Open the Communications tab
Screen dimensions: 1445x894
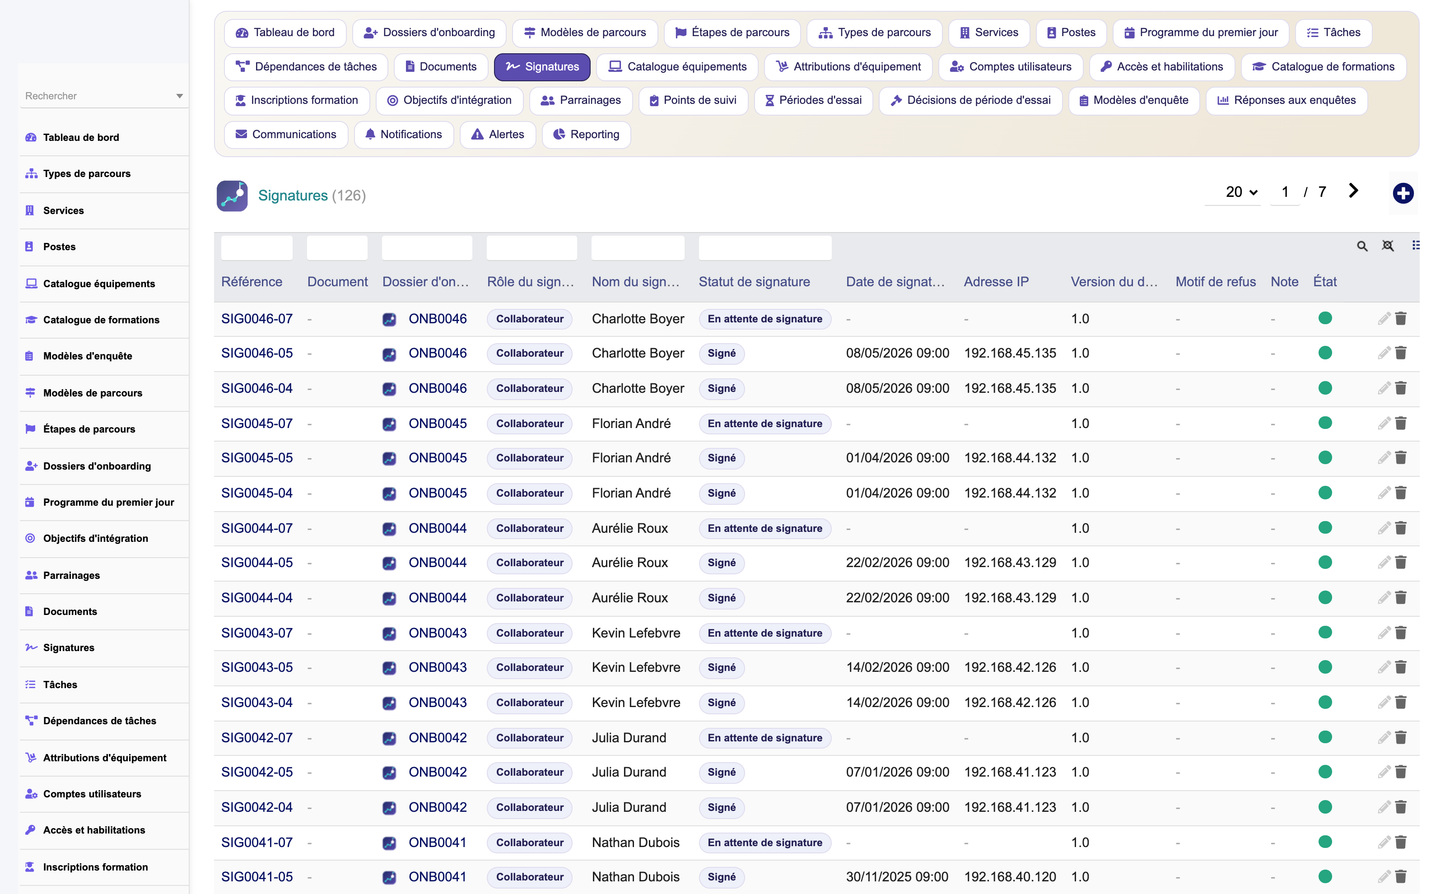pos(286,134)
